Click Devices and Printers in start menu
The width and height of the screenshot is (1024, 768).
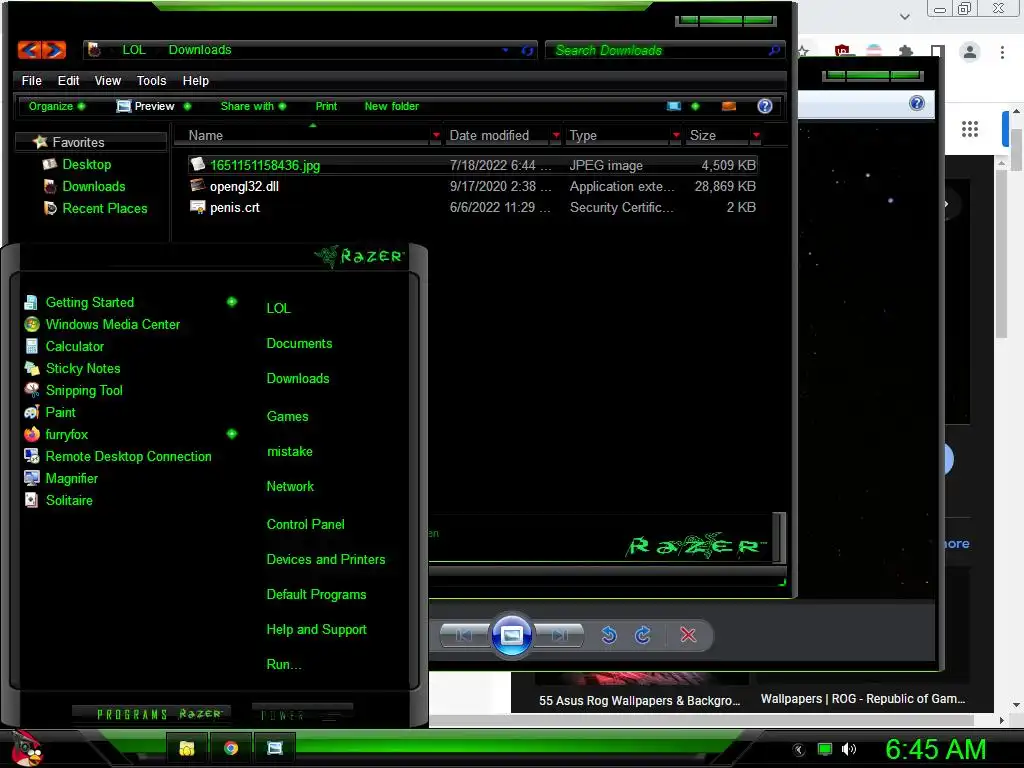click(326, 560)
